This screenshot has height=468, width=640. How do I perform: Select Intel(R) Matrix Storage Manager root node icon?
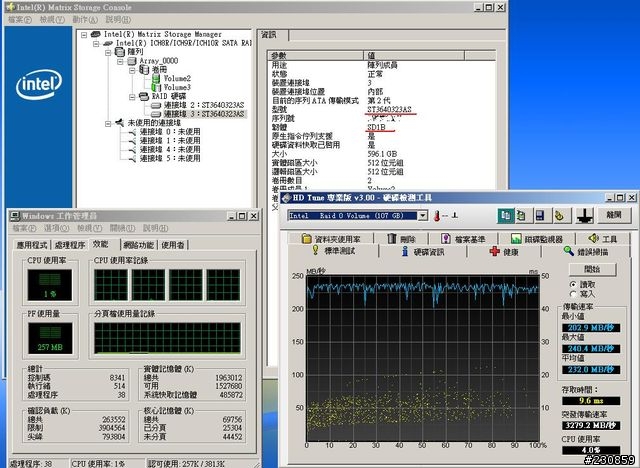point(96,34)
